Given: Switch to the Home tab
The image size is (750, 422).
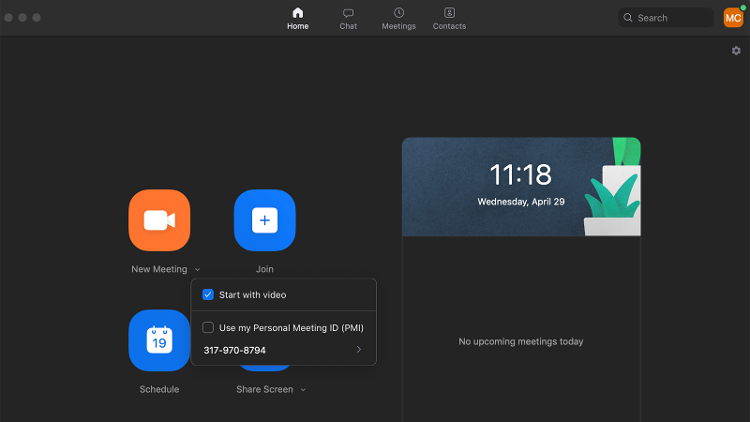Looking at the screenshot, I should click(x=298, y=19).
